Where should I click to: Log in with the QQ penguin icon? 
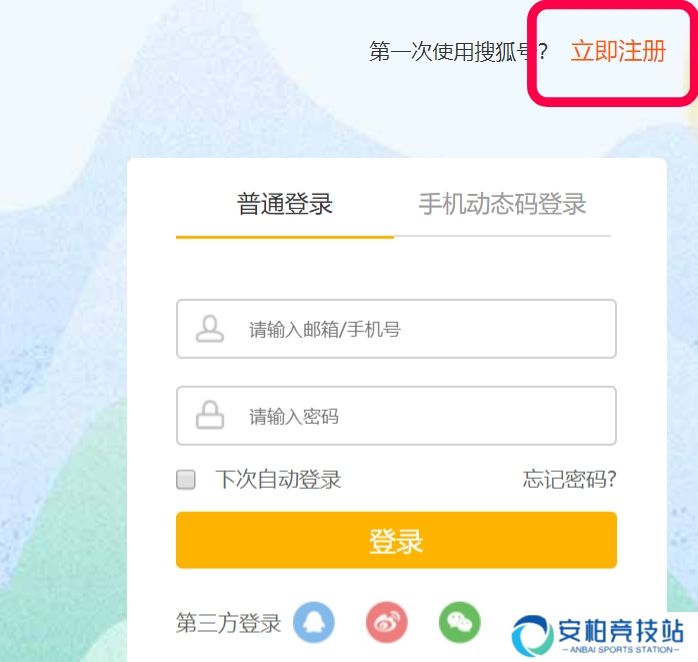[x=314, y=622]
